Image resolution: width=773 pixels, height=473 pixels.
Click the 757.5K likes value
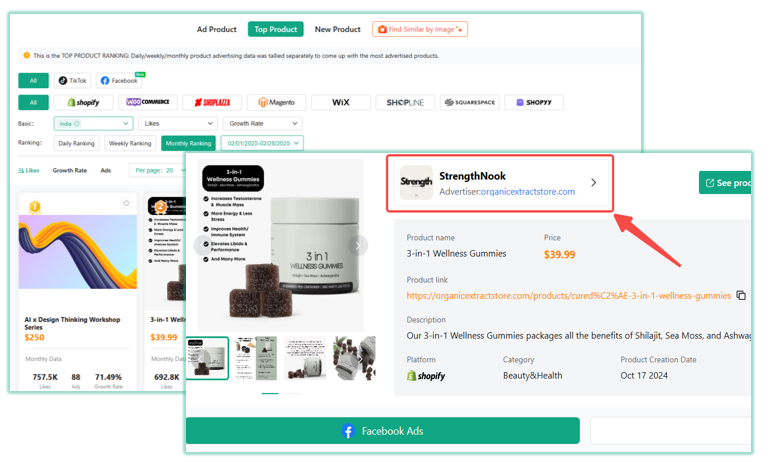pos(45,377)
